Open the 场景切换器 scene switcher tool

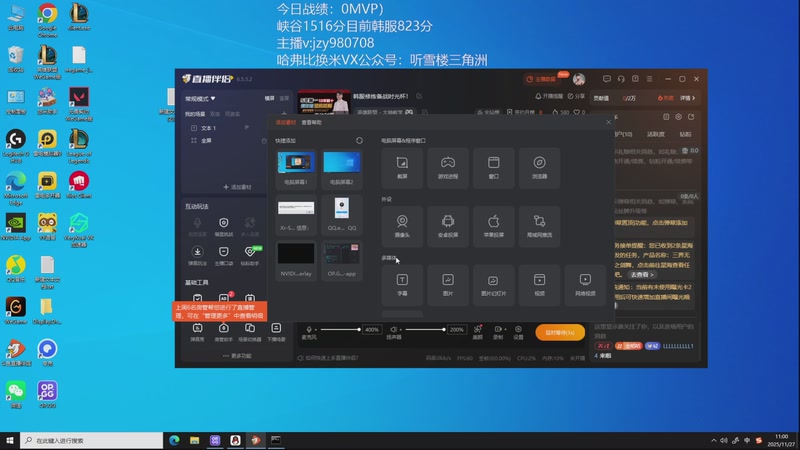coord(249,332)
